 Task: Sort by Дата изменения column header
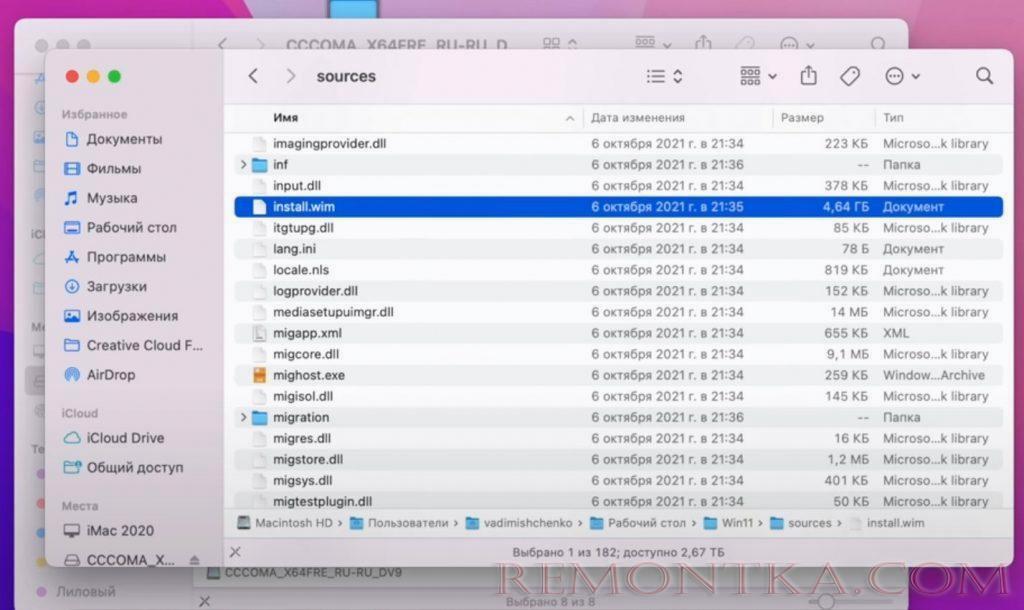coord(637,118)
